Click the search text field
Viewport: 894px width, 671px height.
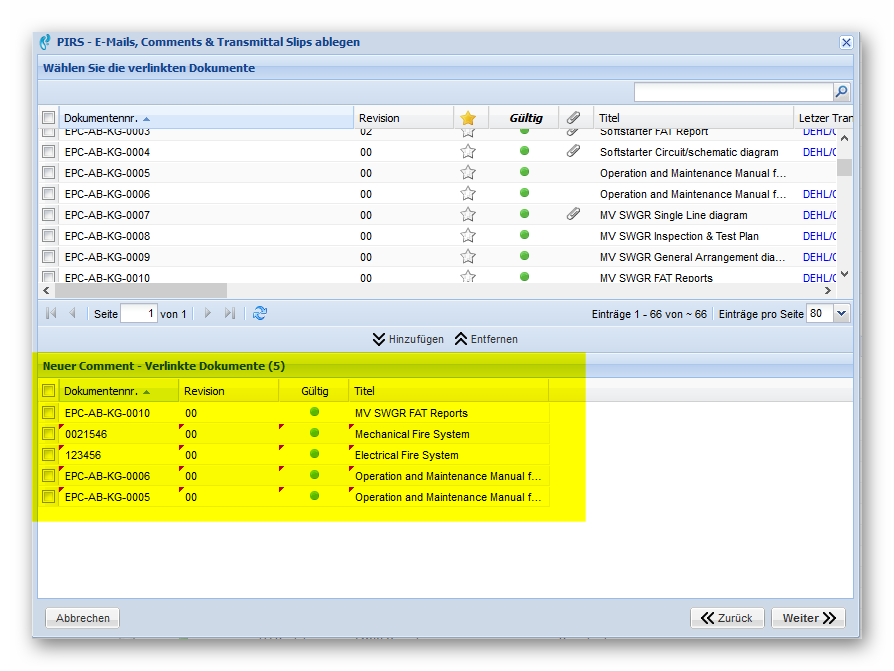(732, 92)
